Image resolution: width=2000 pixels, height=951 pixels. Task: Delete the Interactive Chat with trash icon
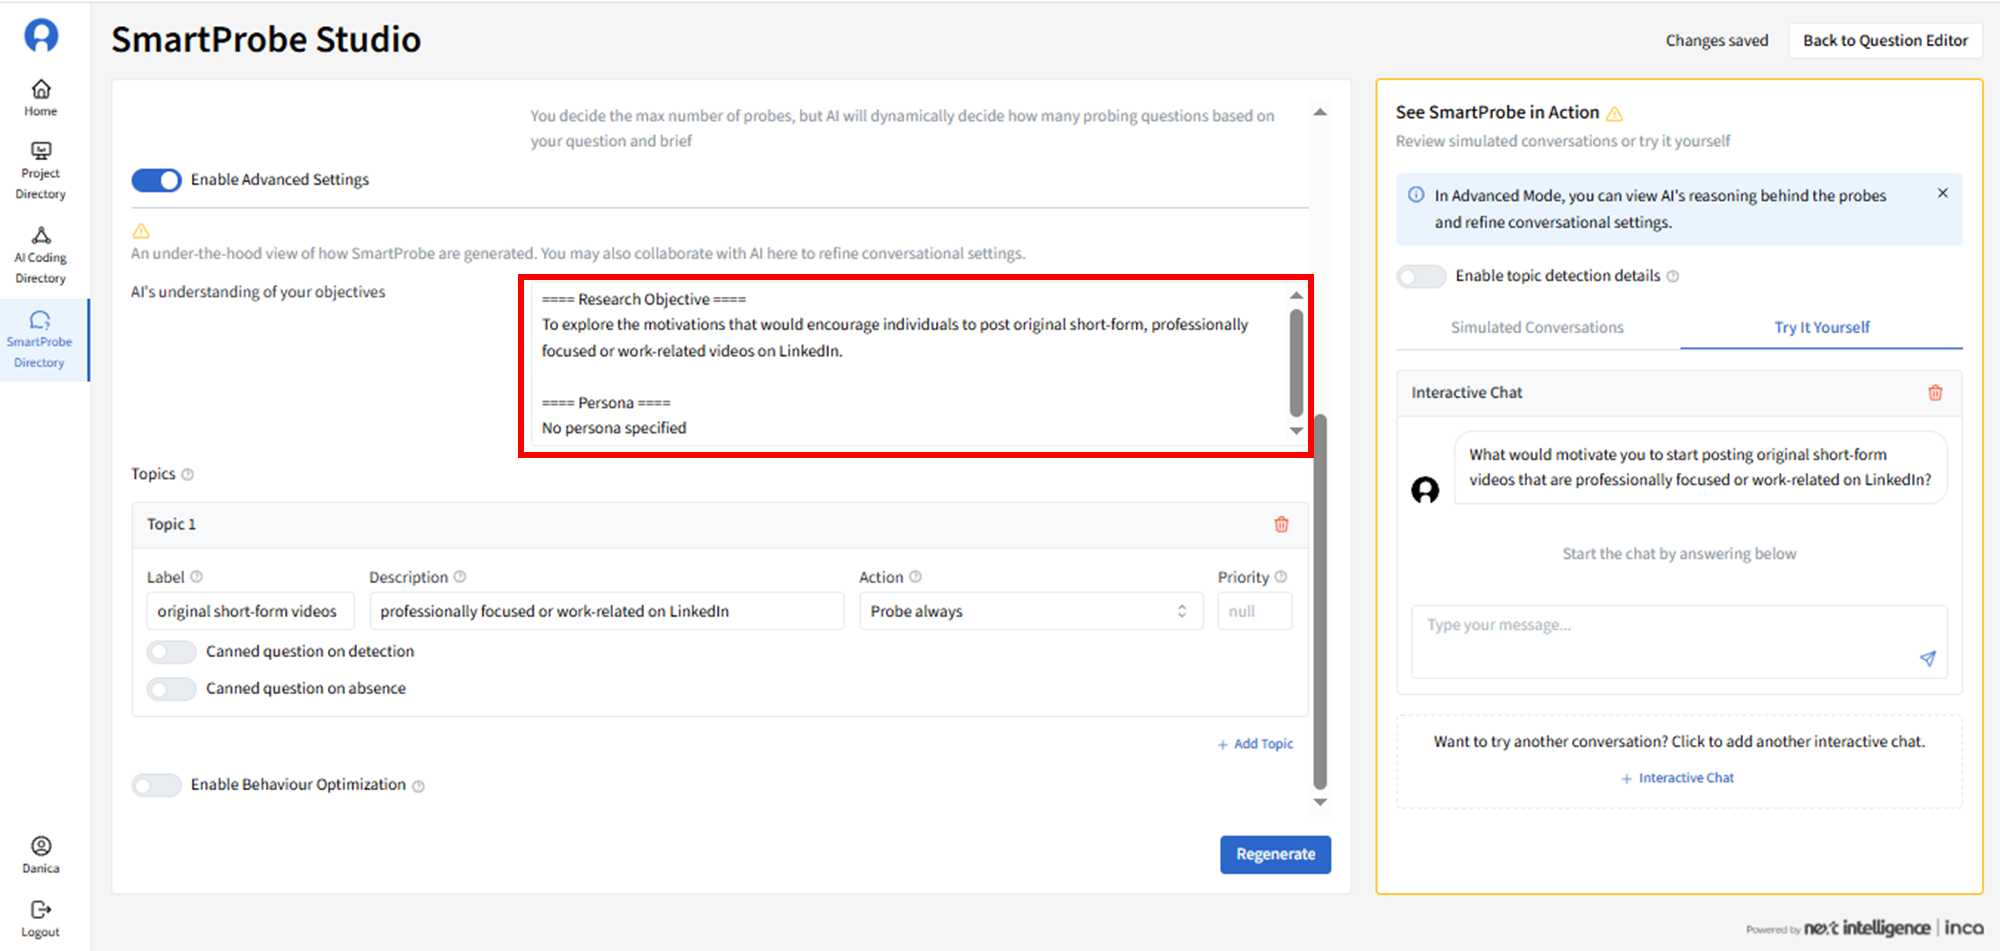pyautogui.click(x=1935, y=393)
